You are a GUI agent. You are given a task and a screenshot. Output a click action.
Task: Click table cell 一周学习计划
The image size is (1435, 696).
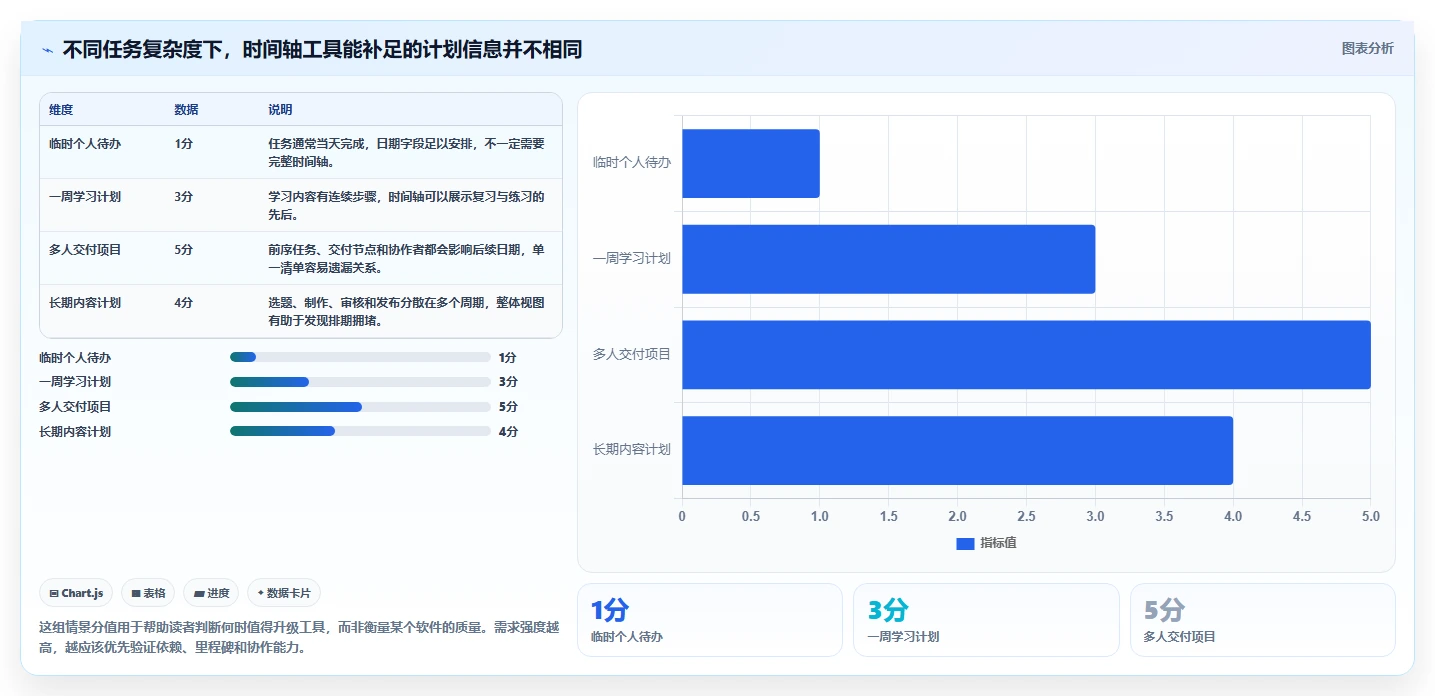[x=85, y=197]
